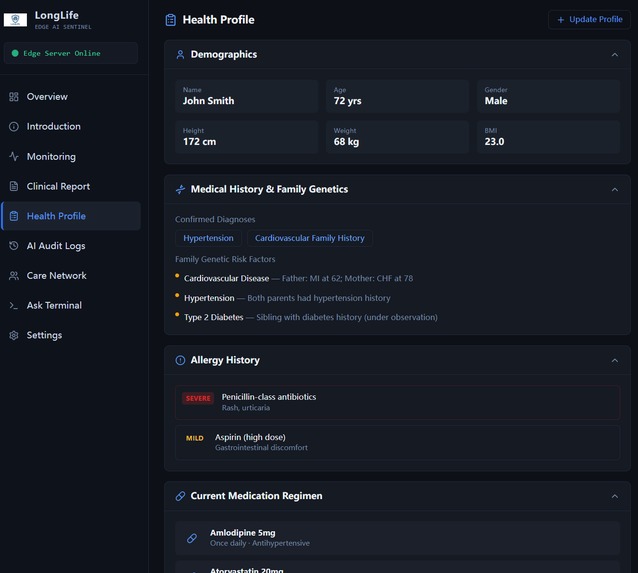Click the AI Audit Logs history icon
The width and height of the screenshot is (638, 573).
14,246
